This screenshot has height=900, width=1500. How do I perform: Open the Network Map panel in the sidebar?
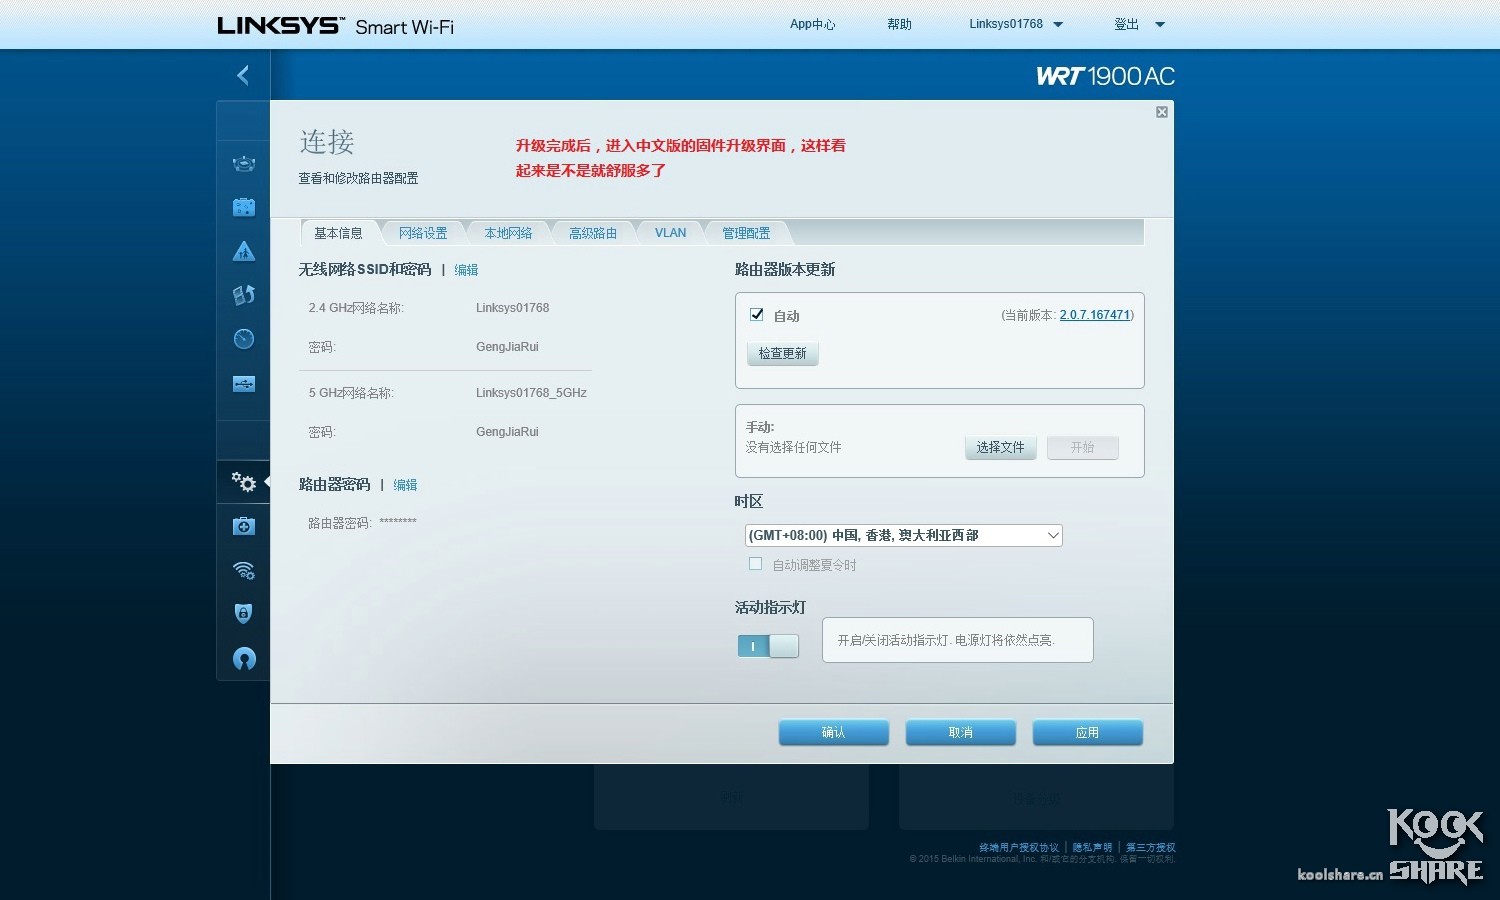[x=243, y=163]
